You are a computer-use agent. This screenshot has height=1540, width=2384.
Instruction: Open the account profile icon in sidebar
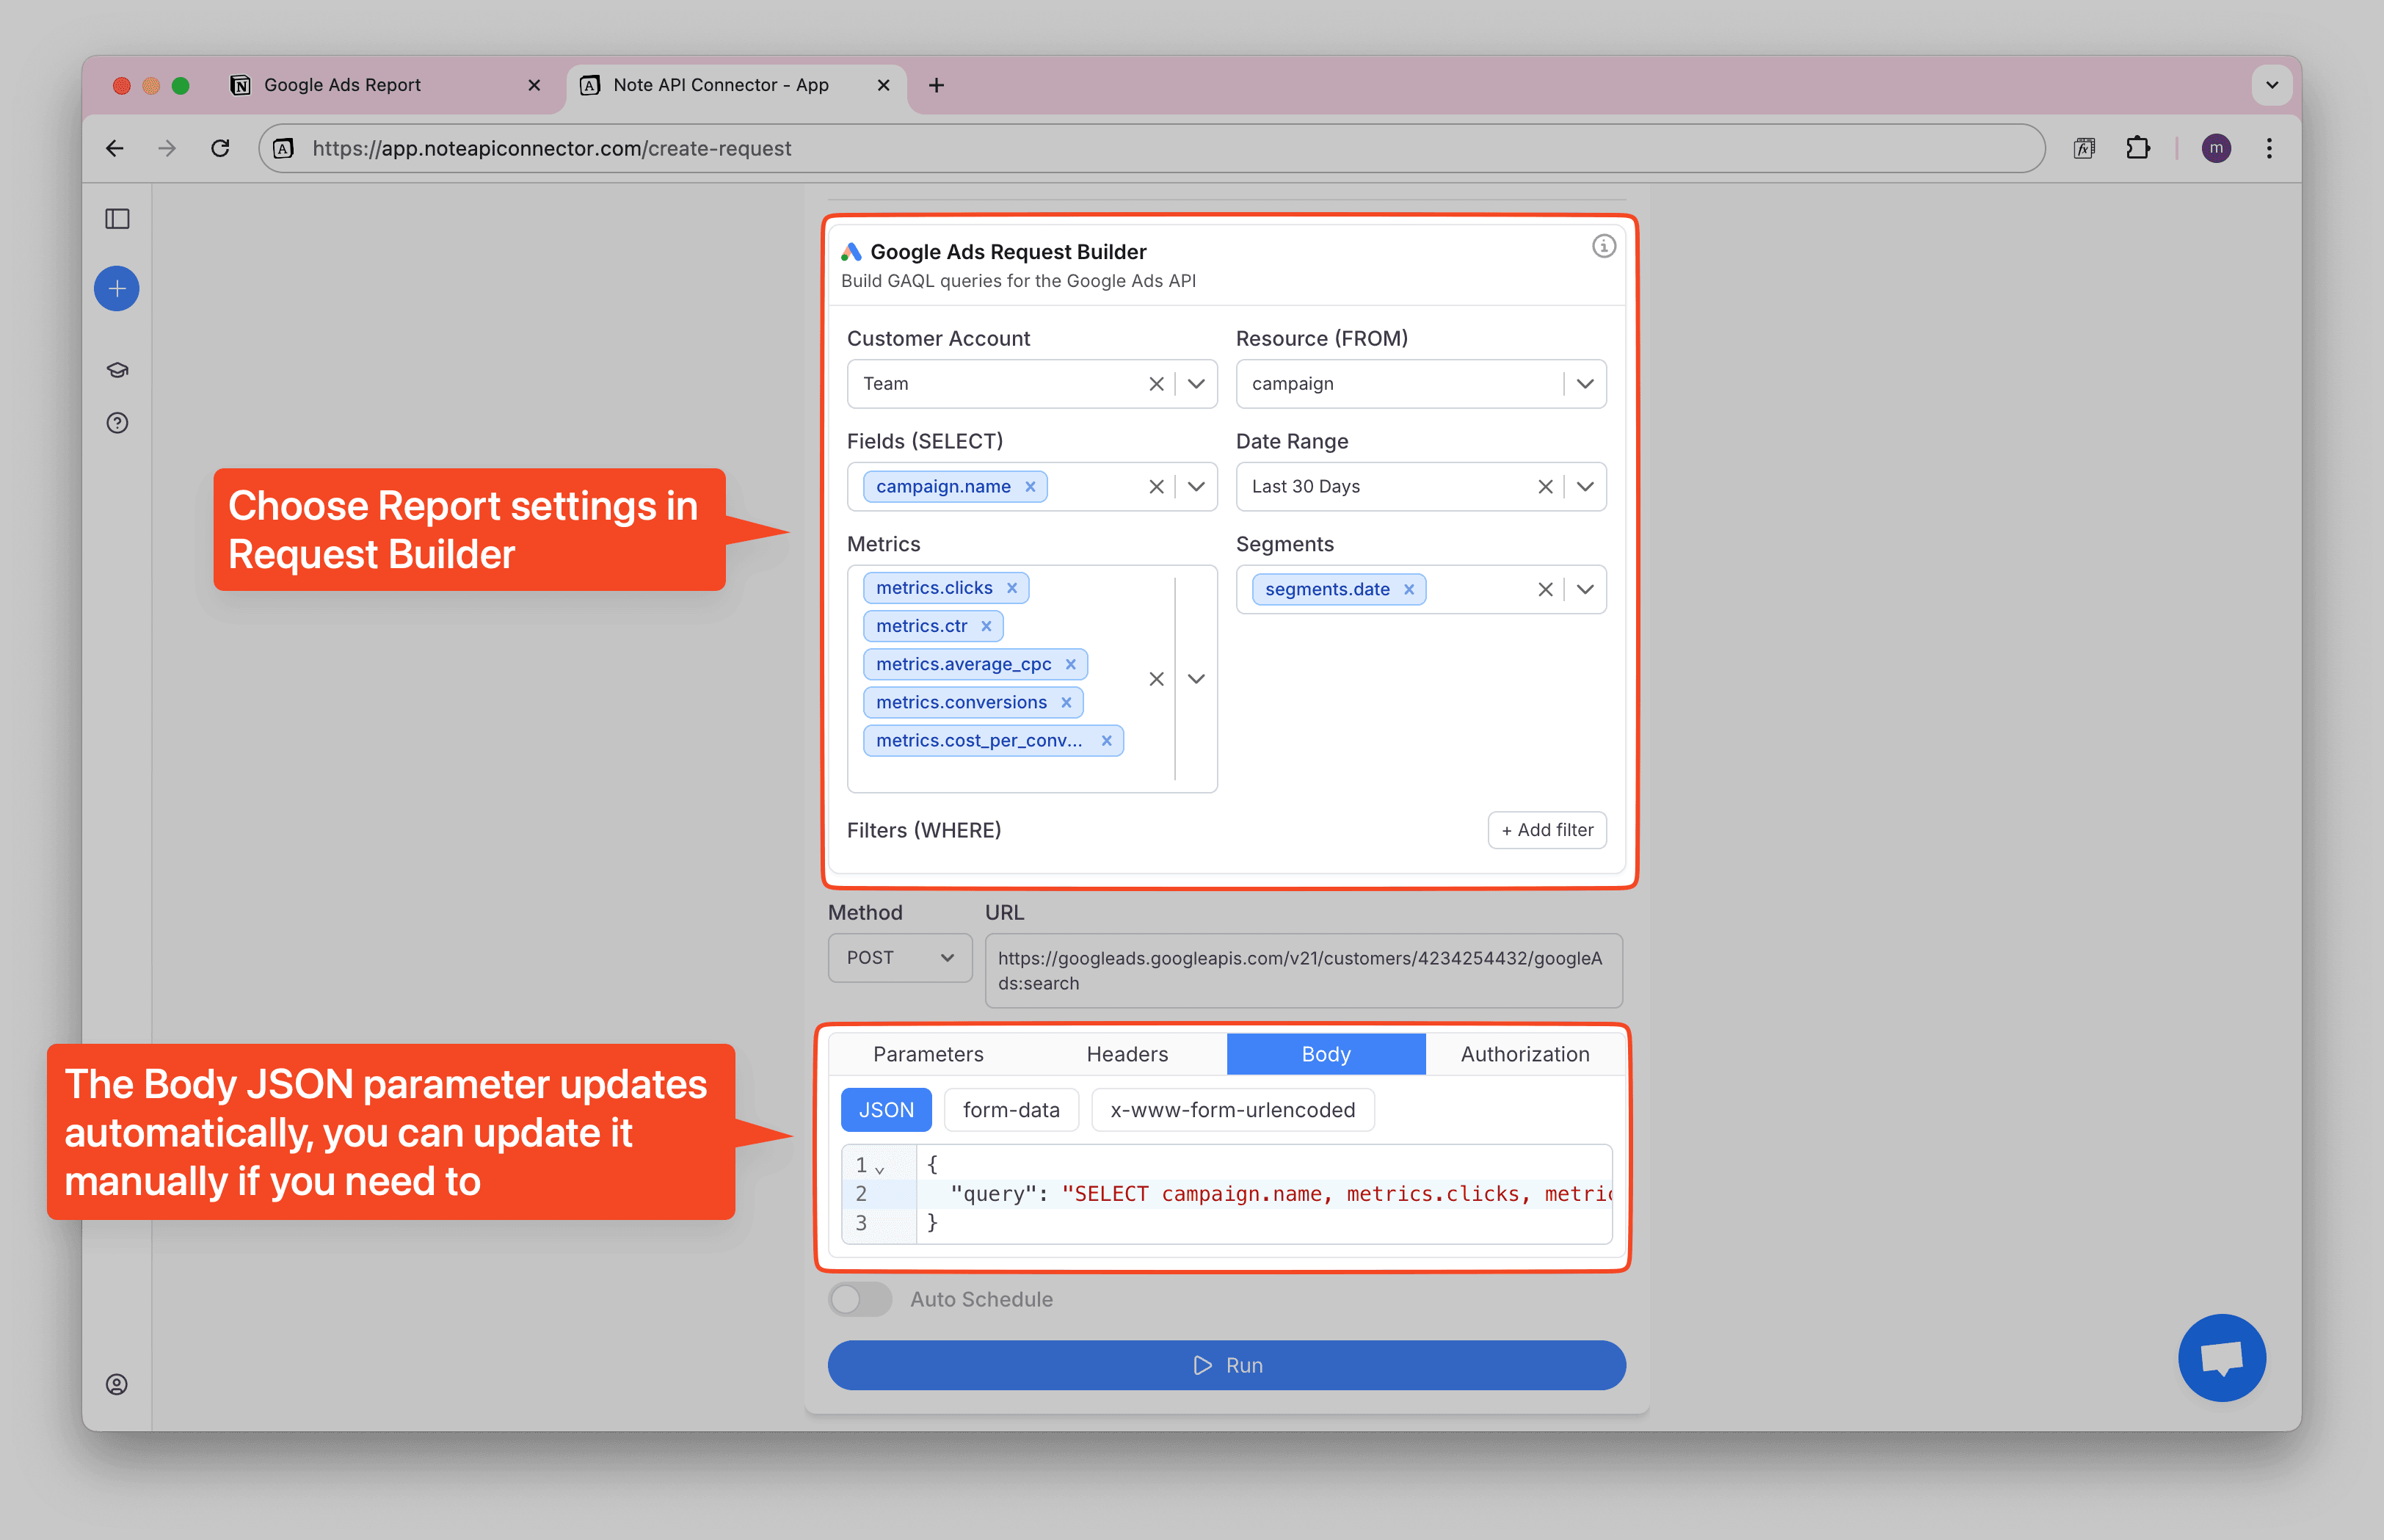coord(117,1384)
